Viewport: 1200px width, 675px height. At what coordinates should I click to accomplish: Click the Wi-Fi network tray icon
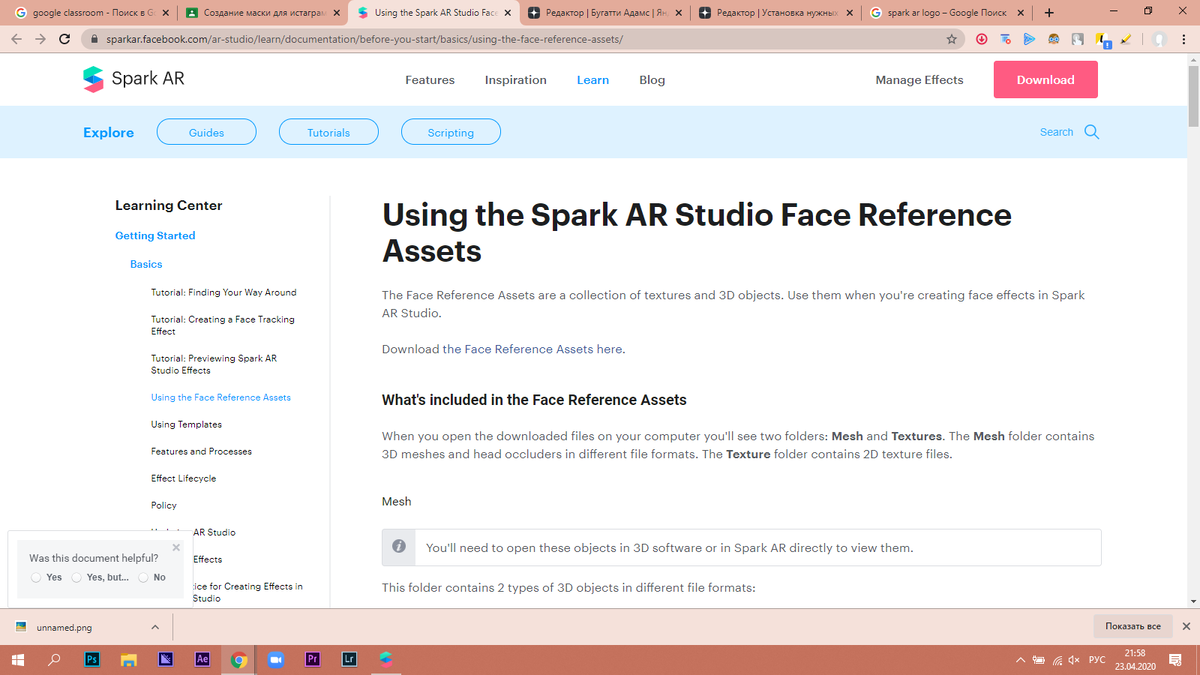pyautogui.click(x=1056, y=660)
